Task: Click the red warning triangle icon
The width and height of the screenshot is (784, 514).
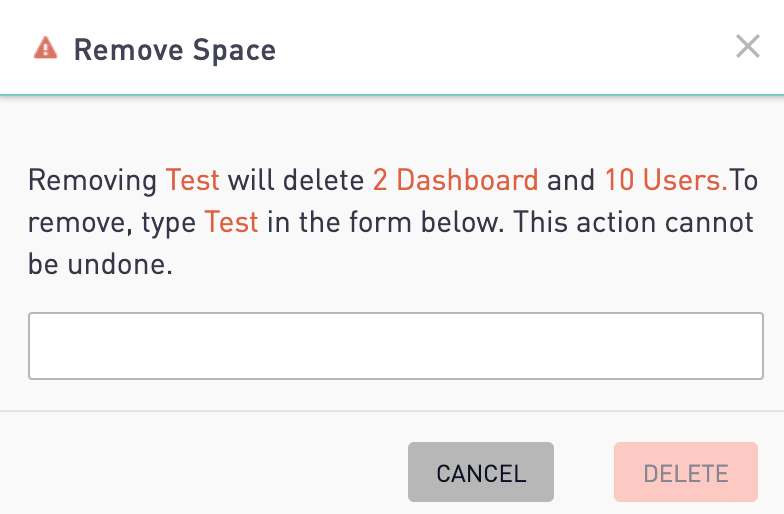Action: (x=45, y=48)
